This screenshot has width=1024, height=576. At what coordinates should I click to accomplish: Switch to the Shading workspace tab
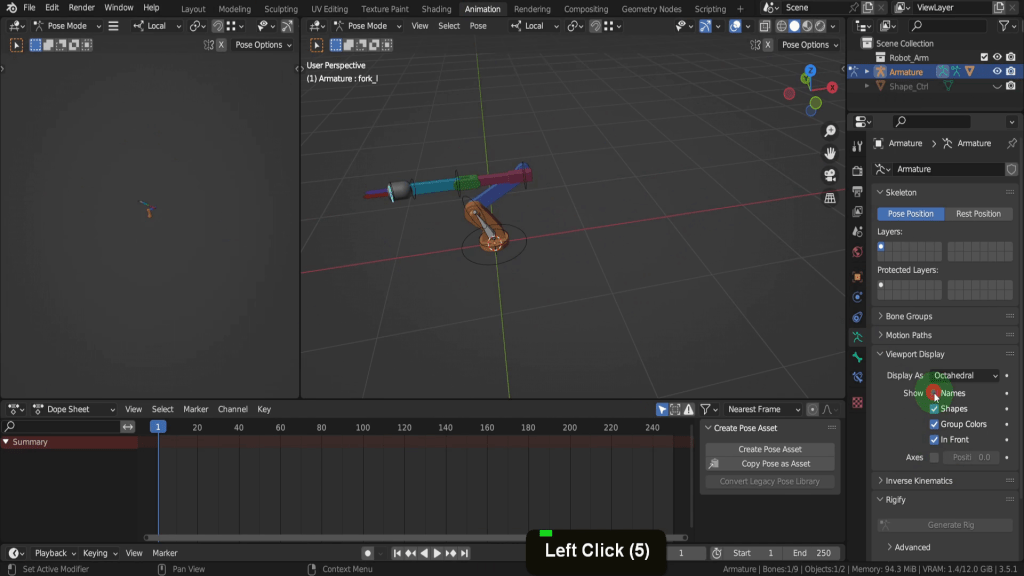[436, 9]
